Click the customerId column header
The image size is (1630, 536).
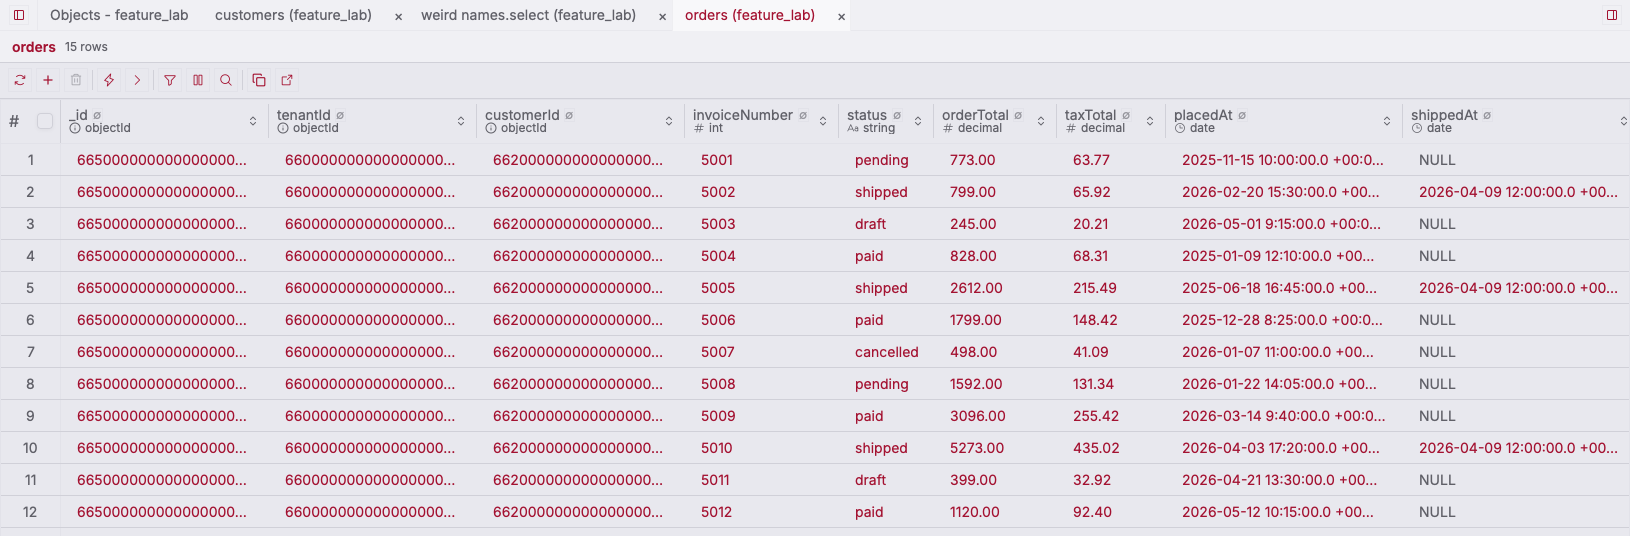click(580, 121)
